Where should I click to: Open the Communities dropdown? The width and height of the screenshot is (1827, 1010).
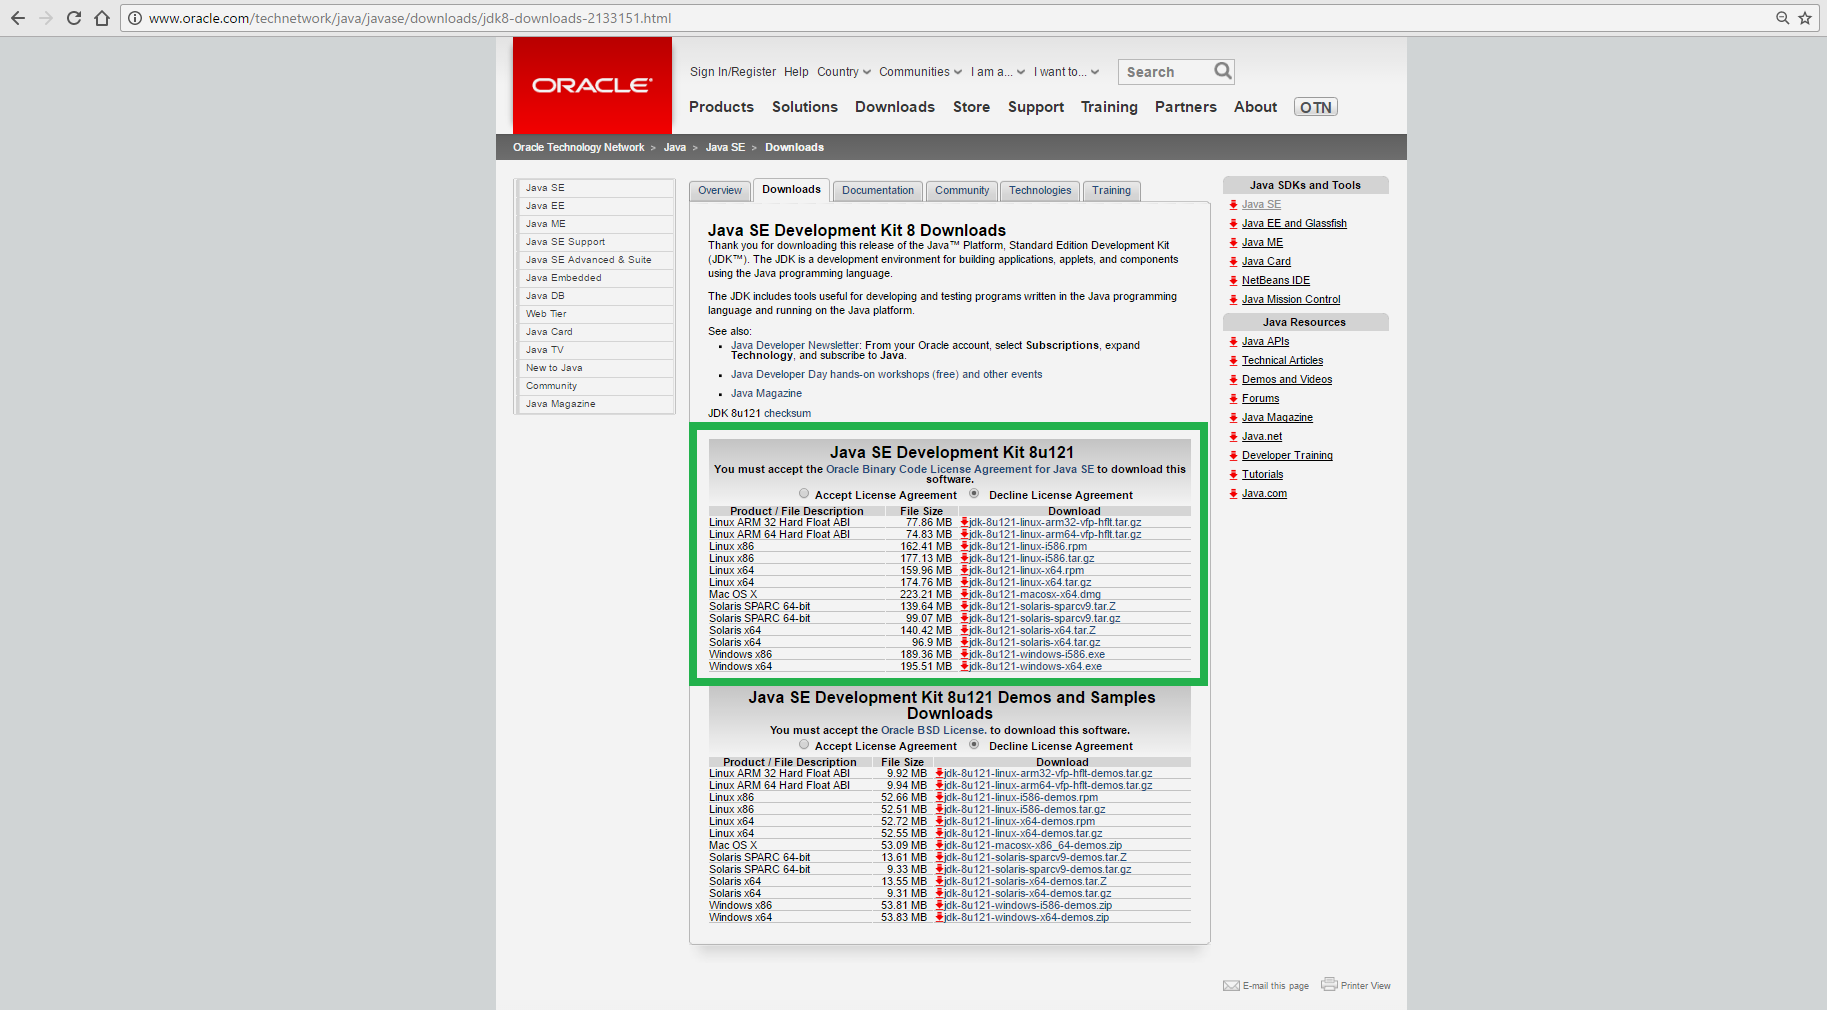(920, 72)
